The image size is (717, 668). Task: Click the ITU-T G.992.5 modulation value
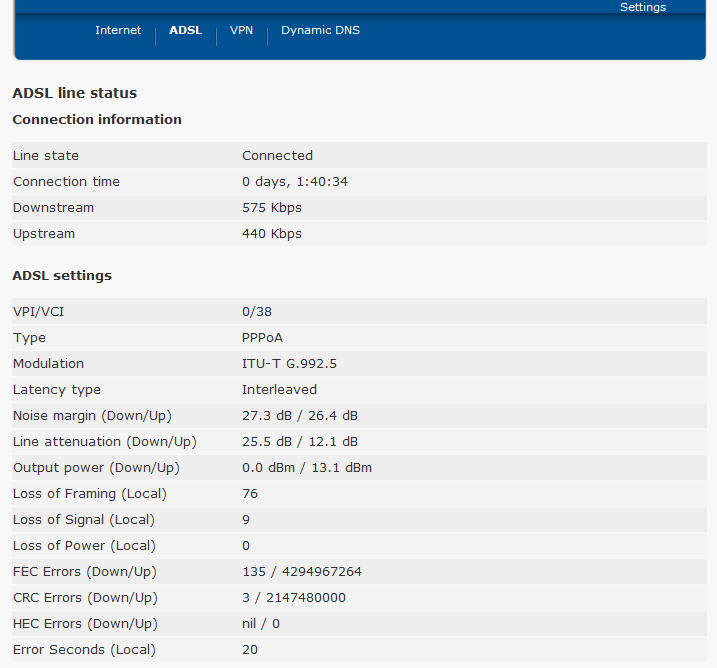(289, 363)
